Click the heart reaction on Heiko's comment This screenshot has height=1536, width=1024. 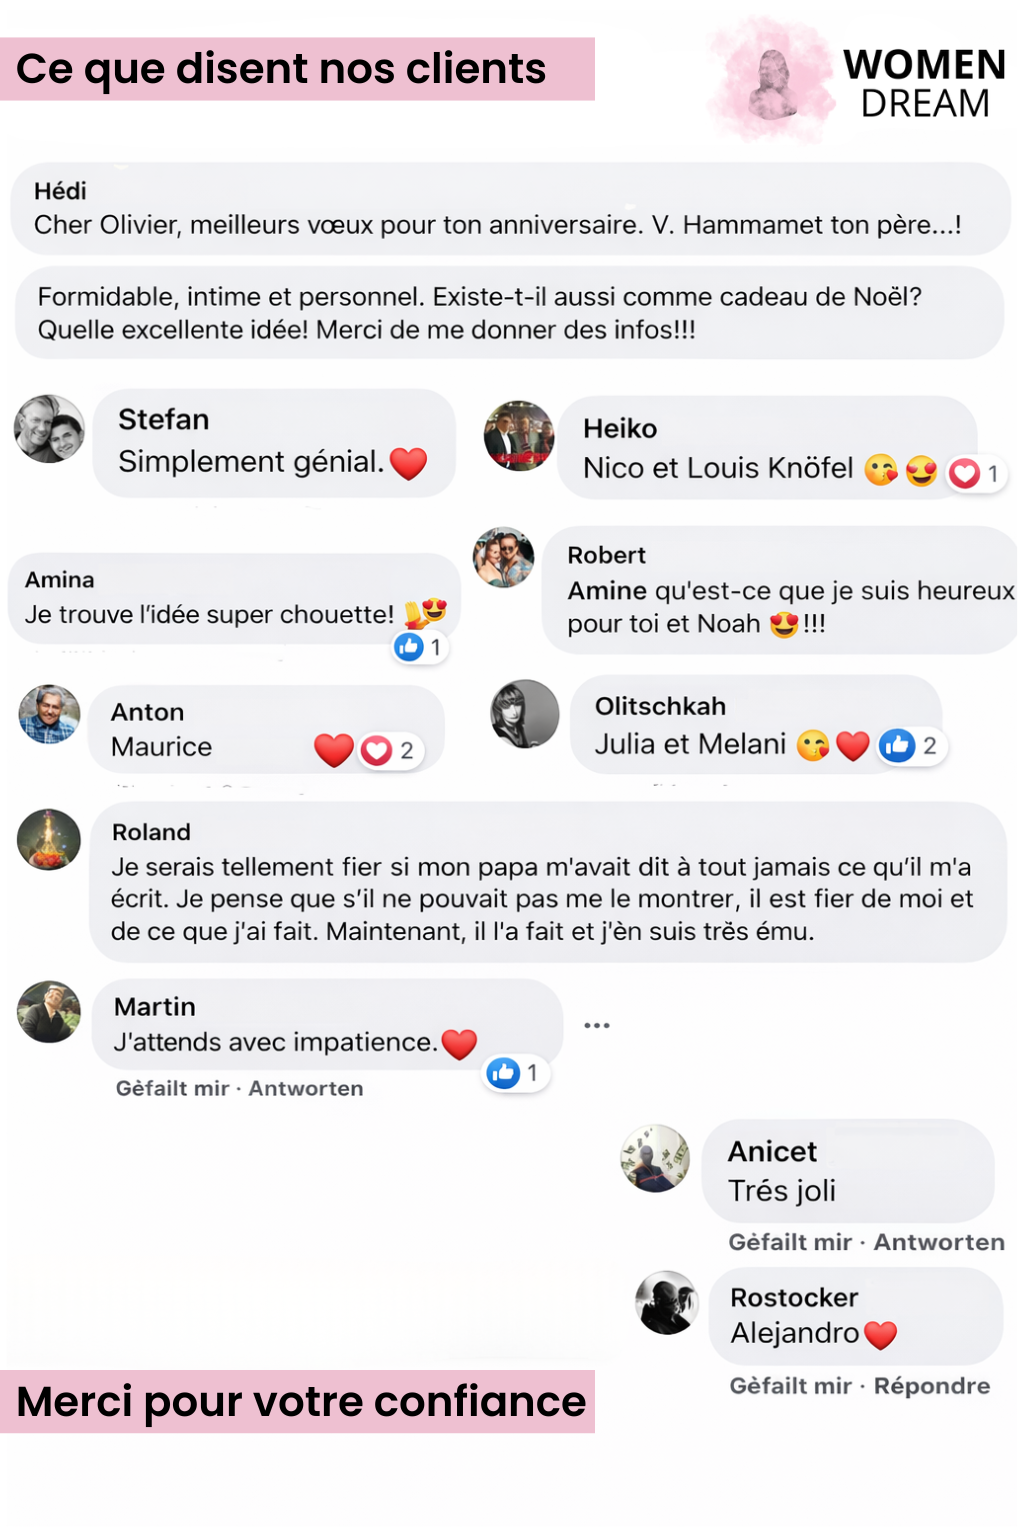click(964, 473)
